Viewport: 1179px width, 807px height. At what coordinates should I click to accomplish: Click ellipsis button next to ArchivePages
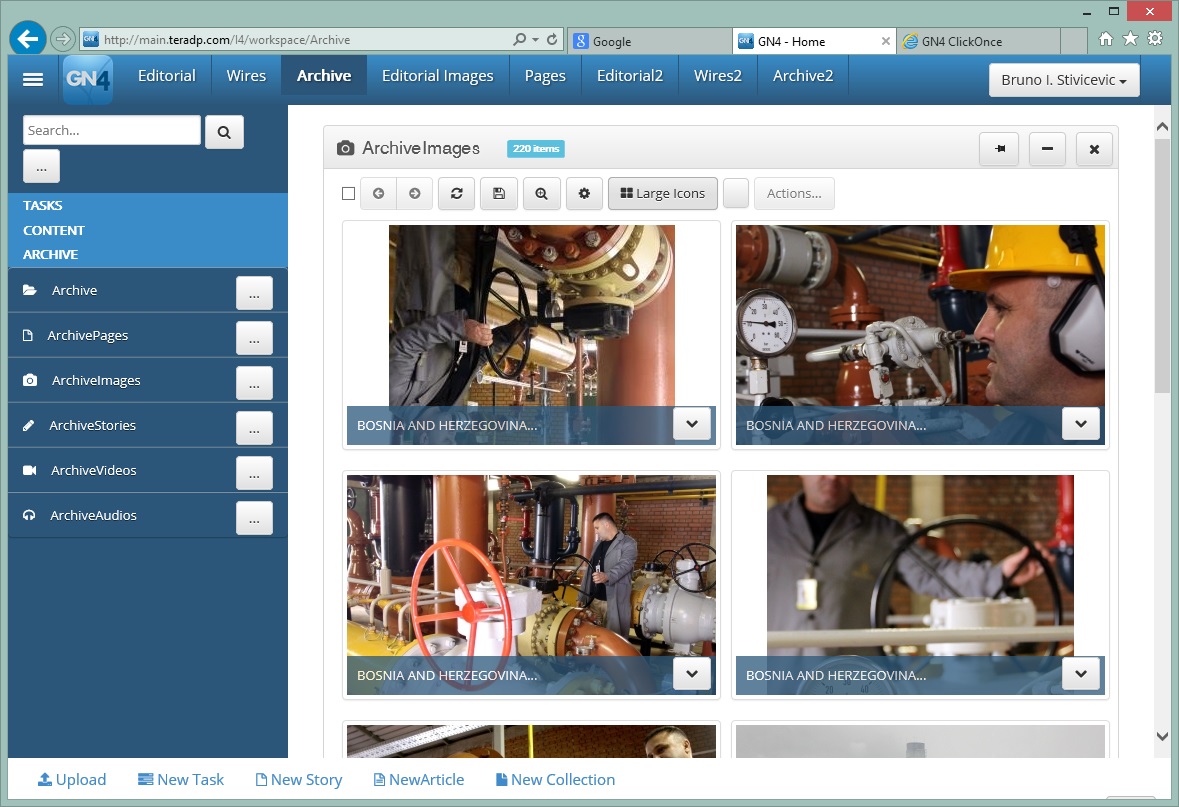(254, 338)
